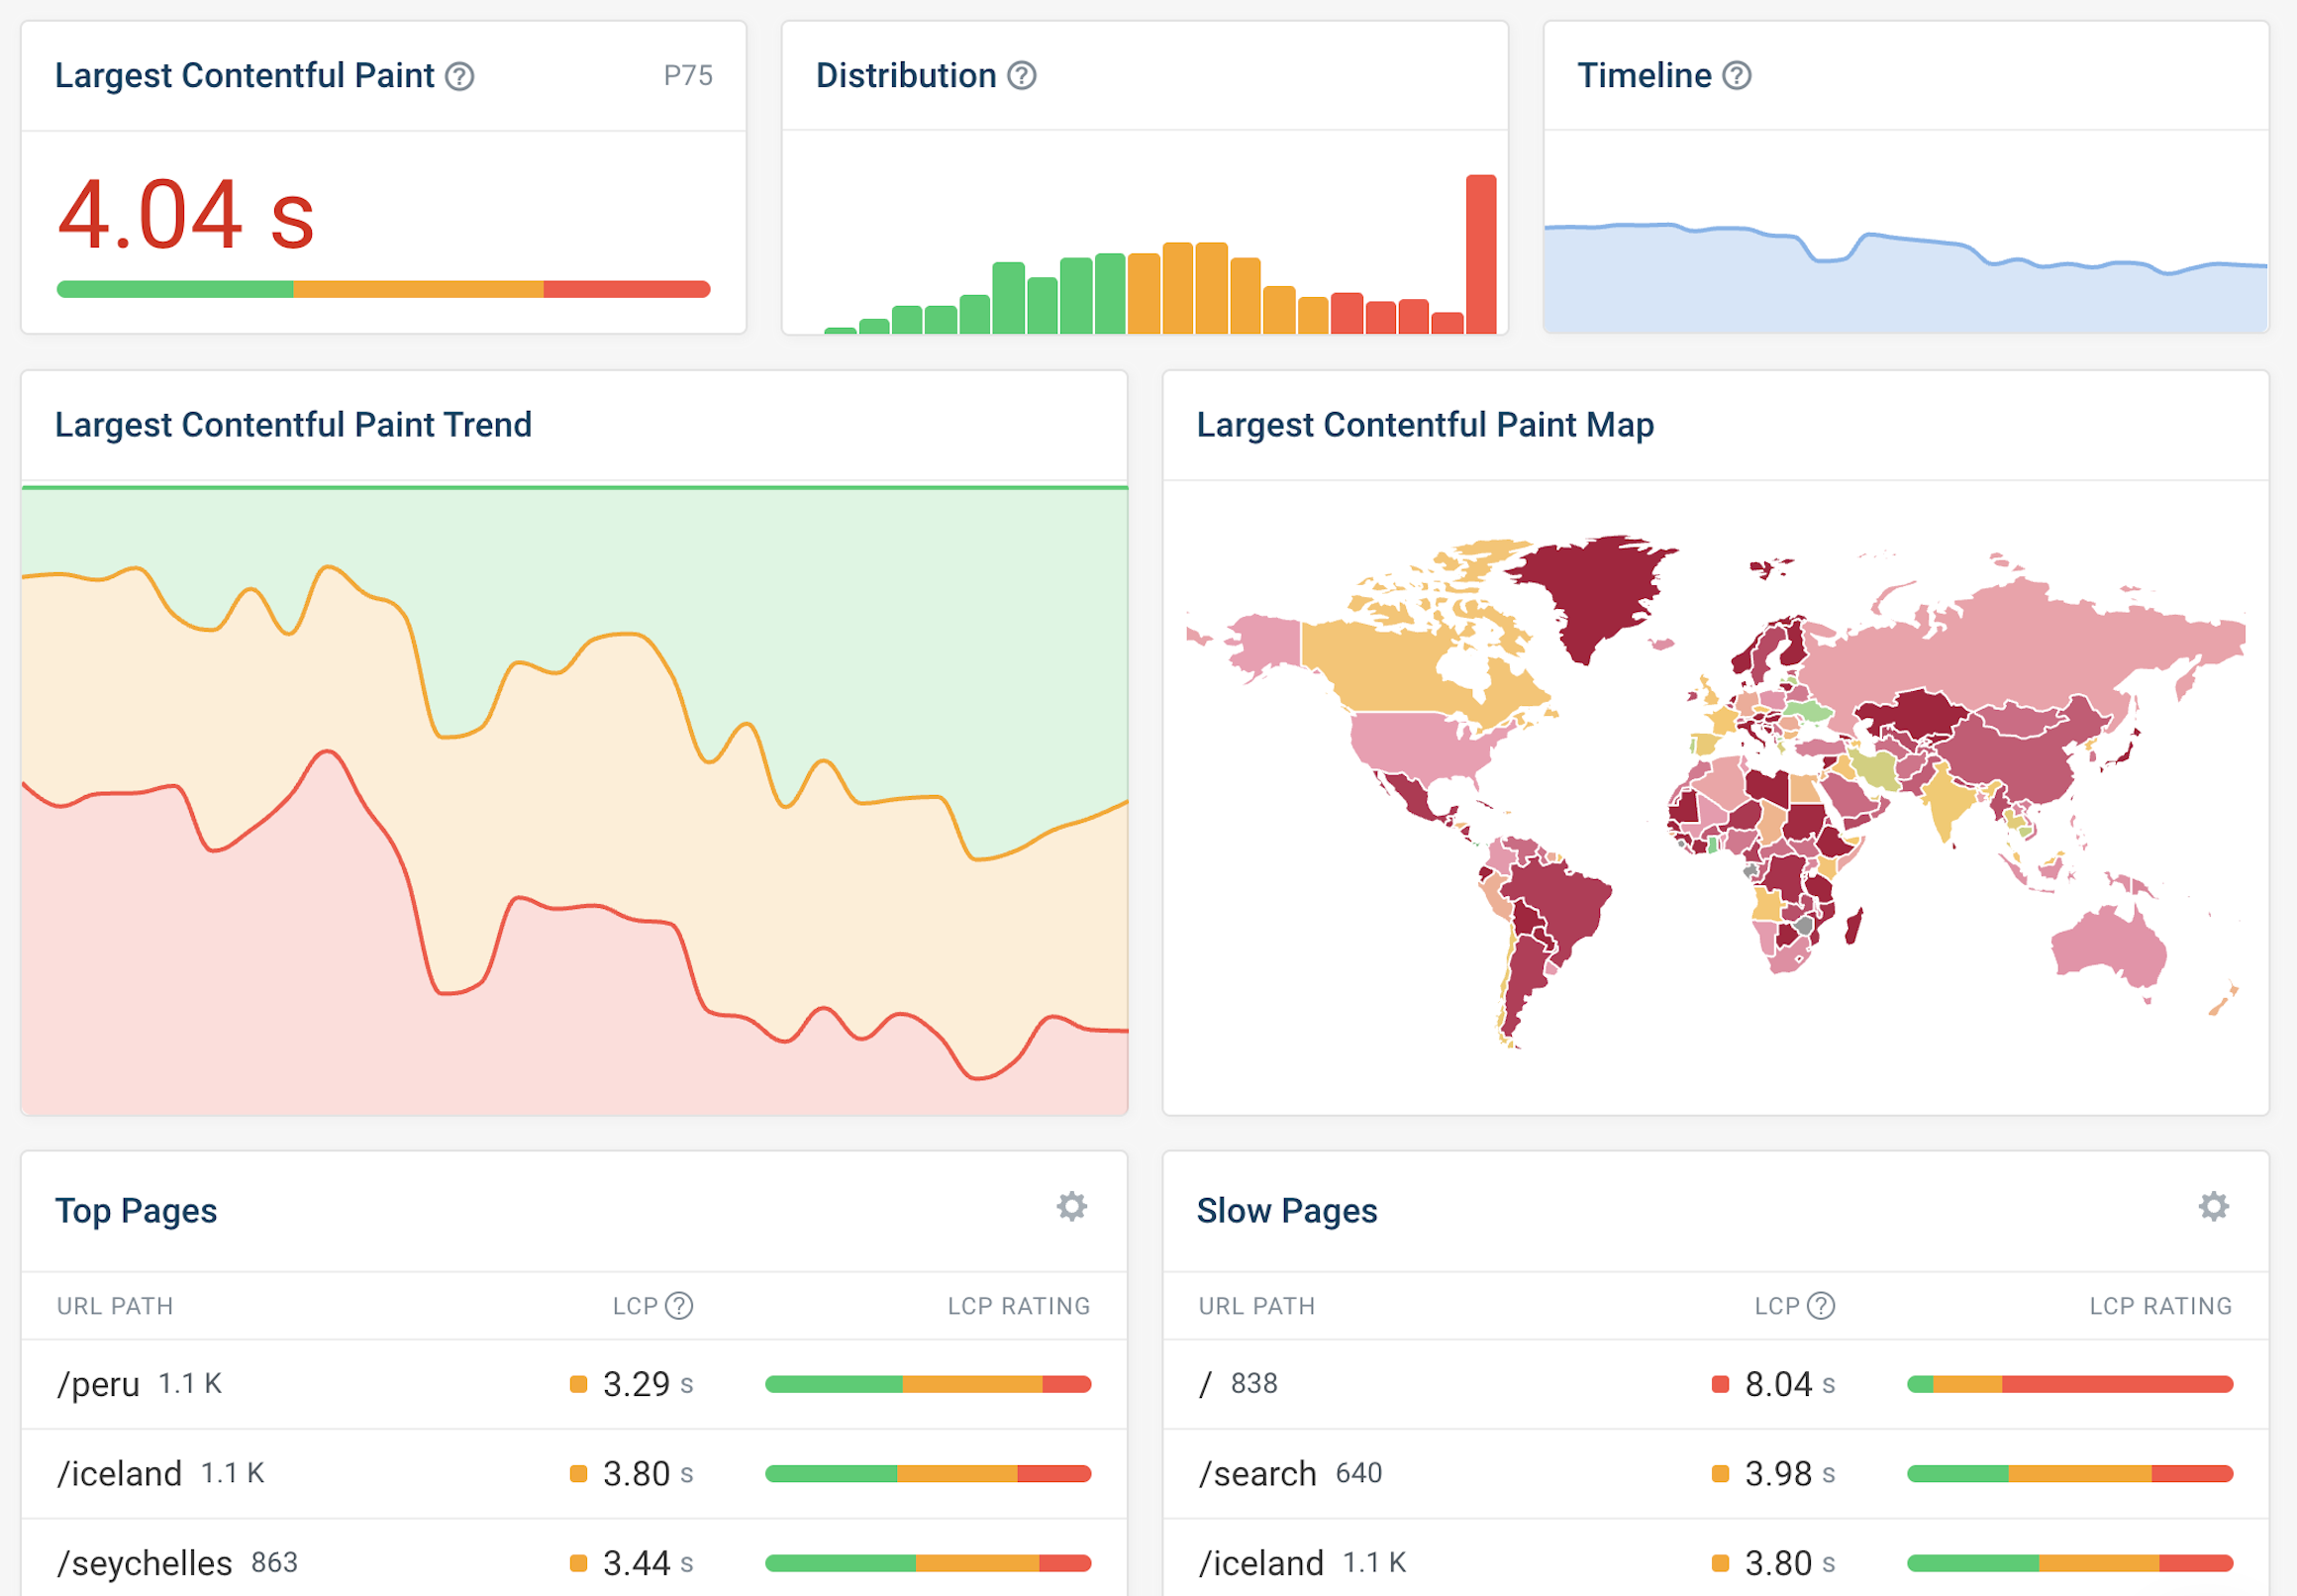Open the Distribution help icon
This screenshot has height=1596, width=2297.
click(1022, 75)
